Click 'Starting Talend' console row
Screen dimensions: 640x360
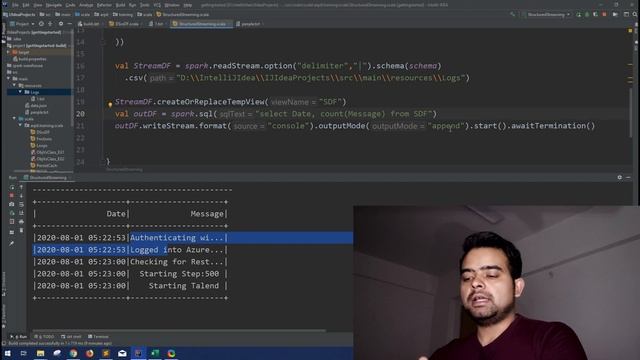coord(130,286)
